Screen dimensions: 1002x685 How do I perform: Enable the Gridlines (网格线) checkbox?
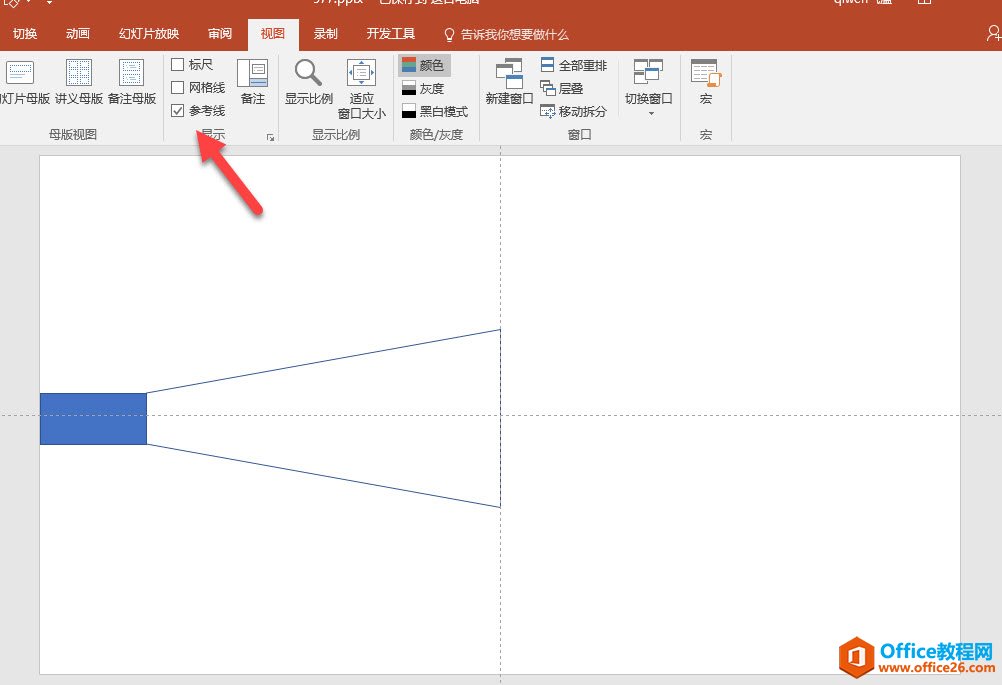tap(178, 88)
